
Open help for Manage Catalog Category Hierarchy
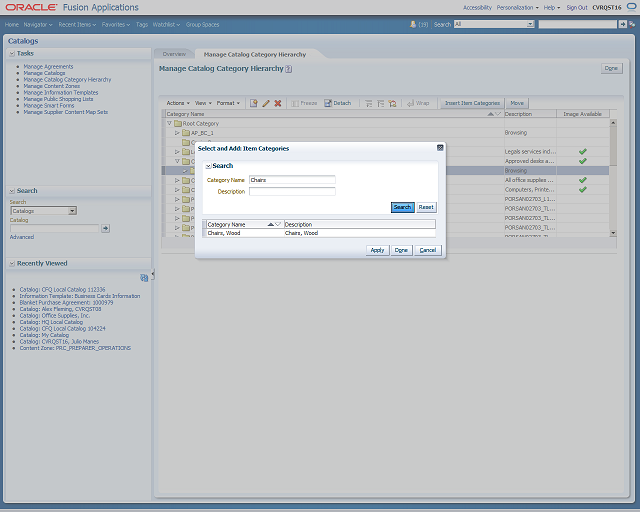point(289,69)
